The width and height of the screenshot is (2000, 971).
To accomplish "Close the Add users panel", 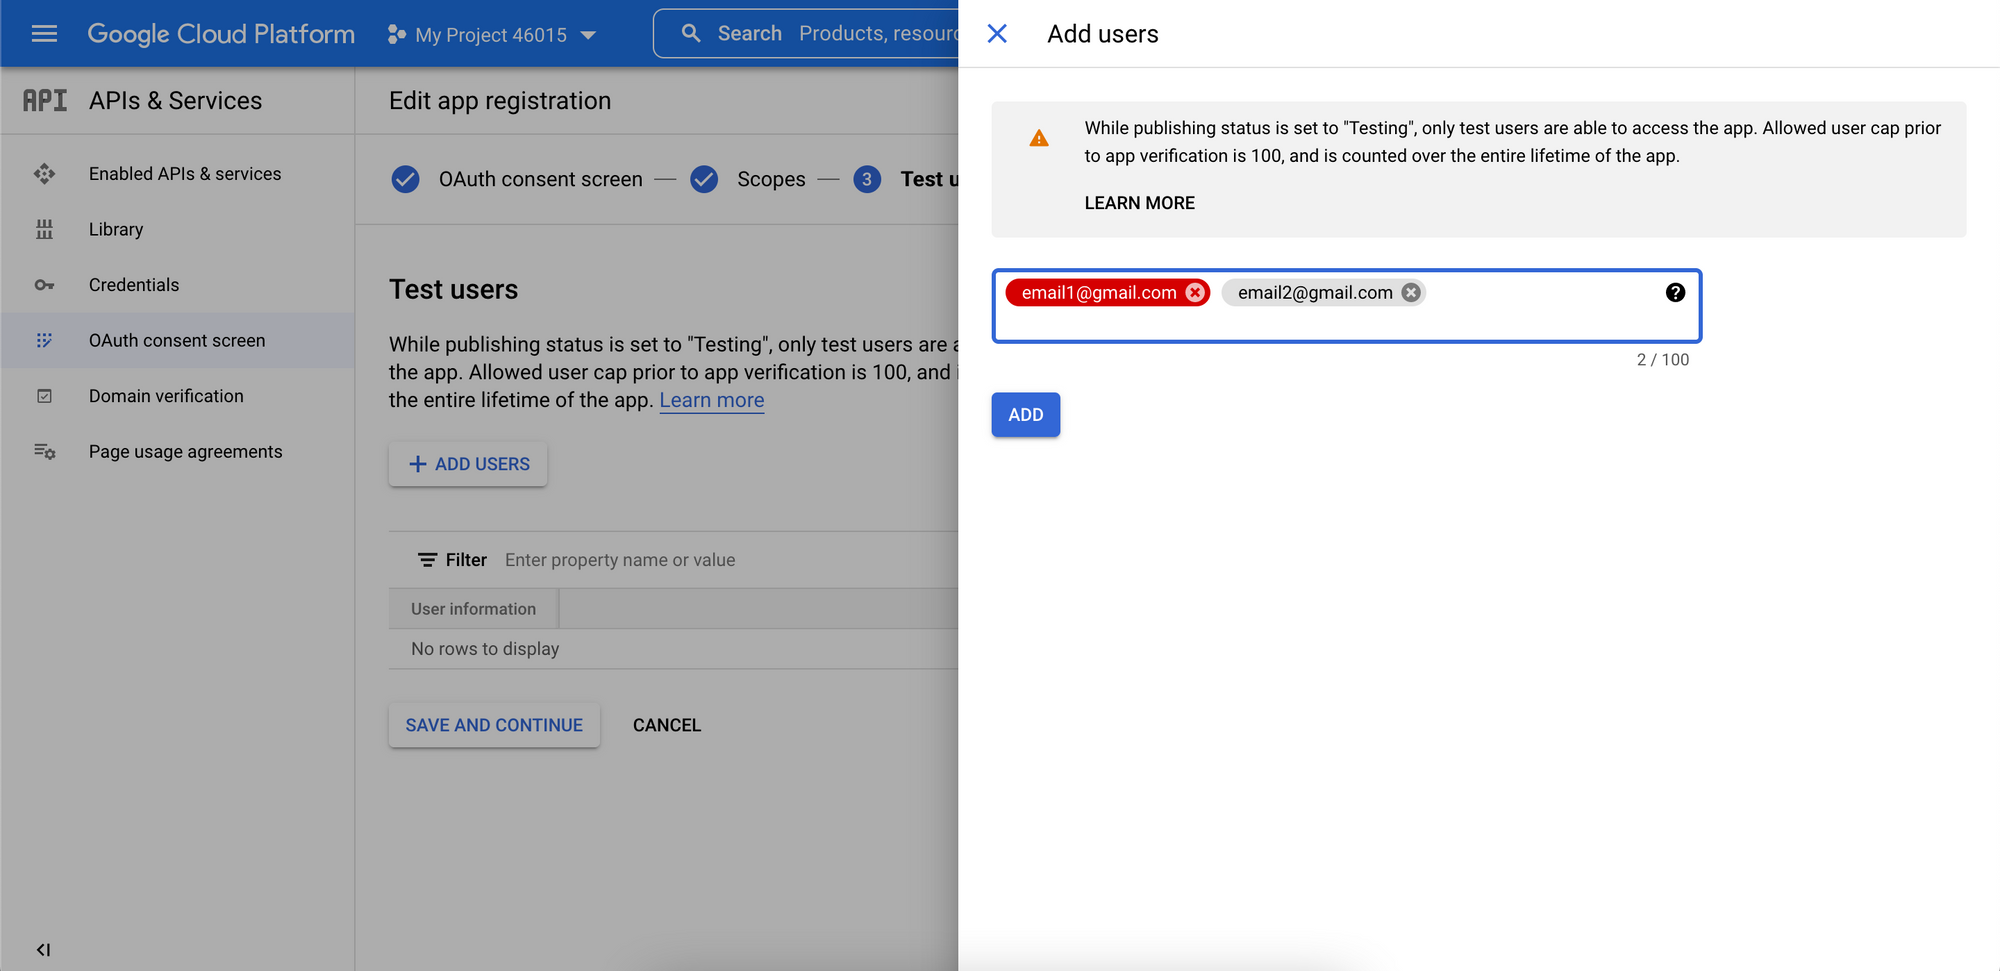I will (997, 34).
